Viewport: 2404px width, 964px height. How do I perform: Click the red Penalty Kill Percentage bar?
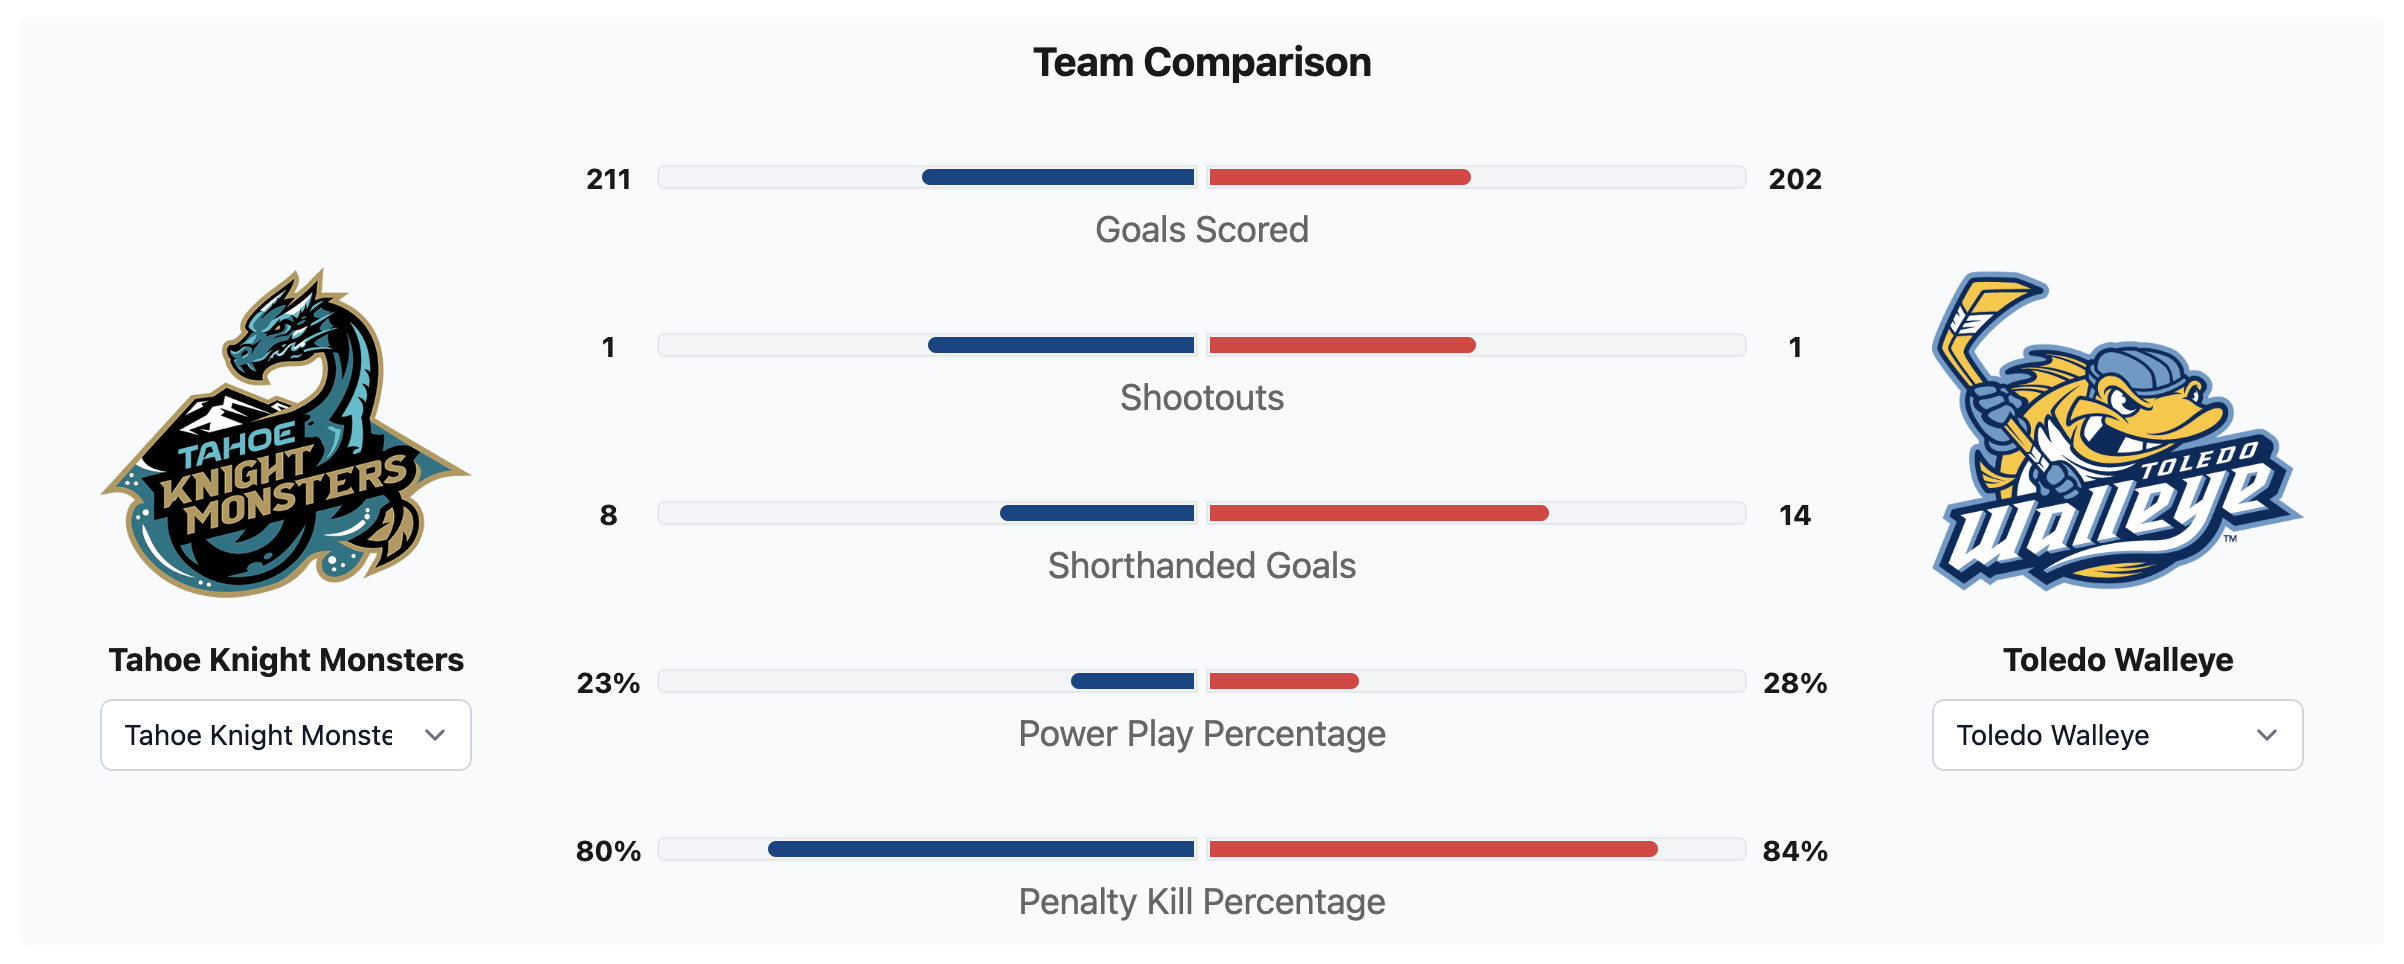[1433, 849]
